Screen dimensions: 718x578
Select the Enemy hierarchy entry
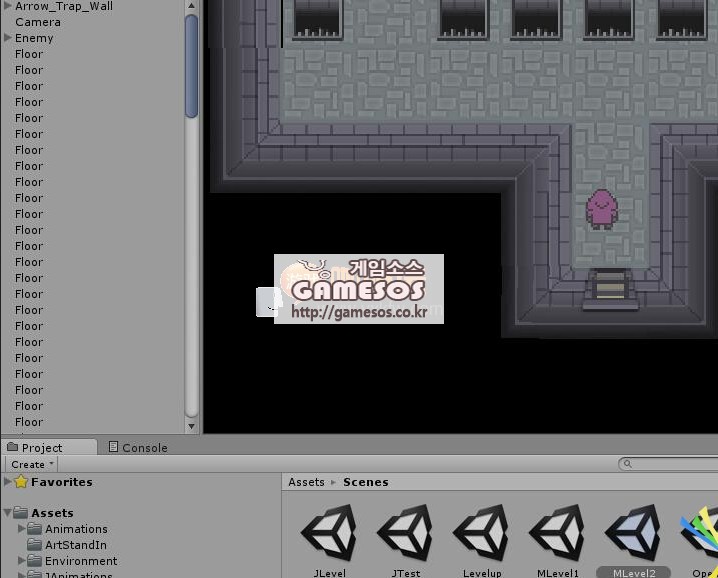click(34, 38)
